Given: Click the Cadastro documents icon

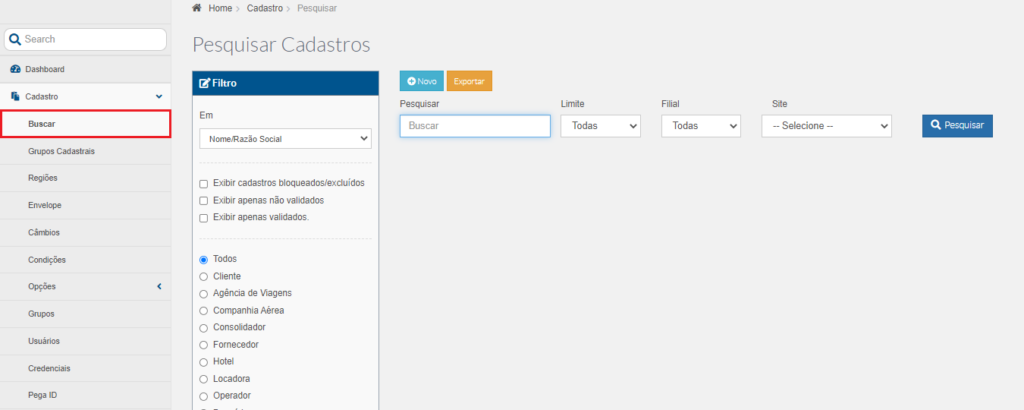Looking at the screenshot, I should (x=16, y=97).
